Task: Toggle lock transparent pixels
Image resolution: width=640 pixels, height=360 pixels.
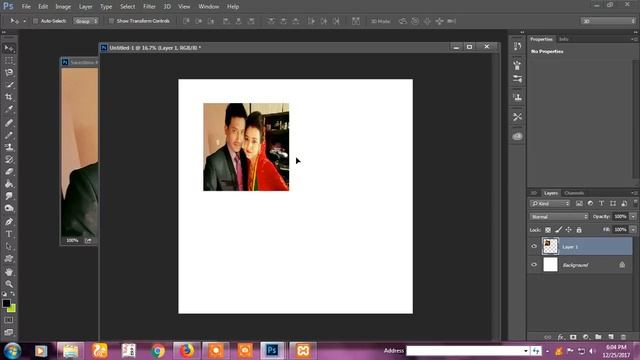Action: [x=548, y=230]
